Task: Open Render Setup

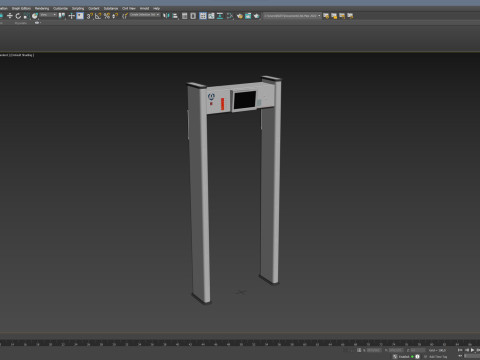Action: point(240,16)
